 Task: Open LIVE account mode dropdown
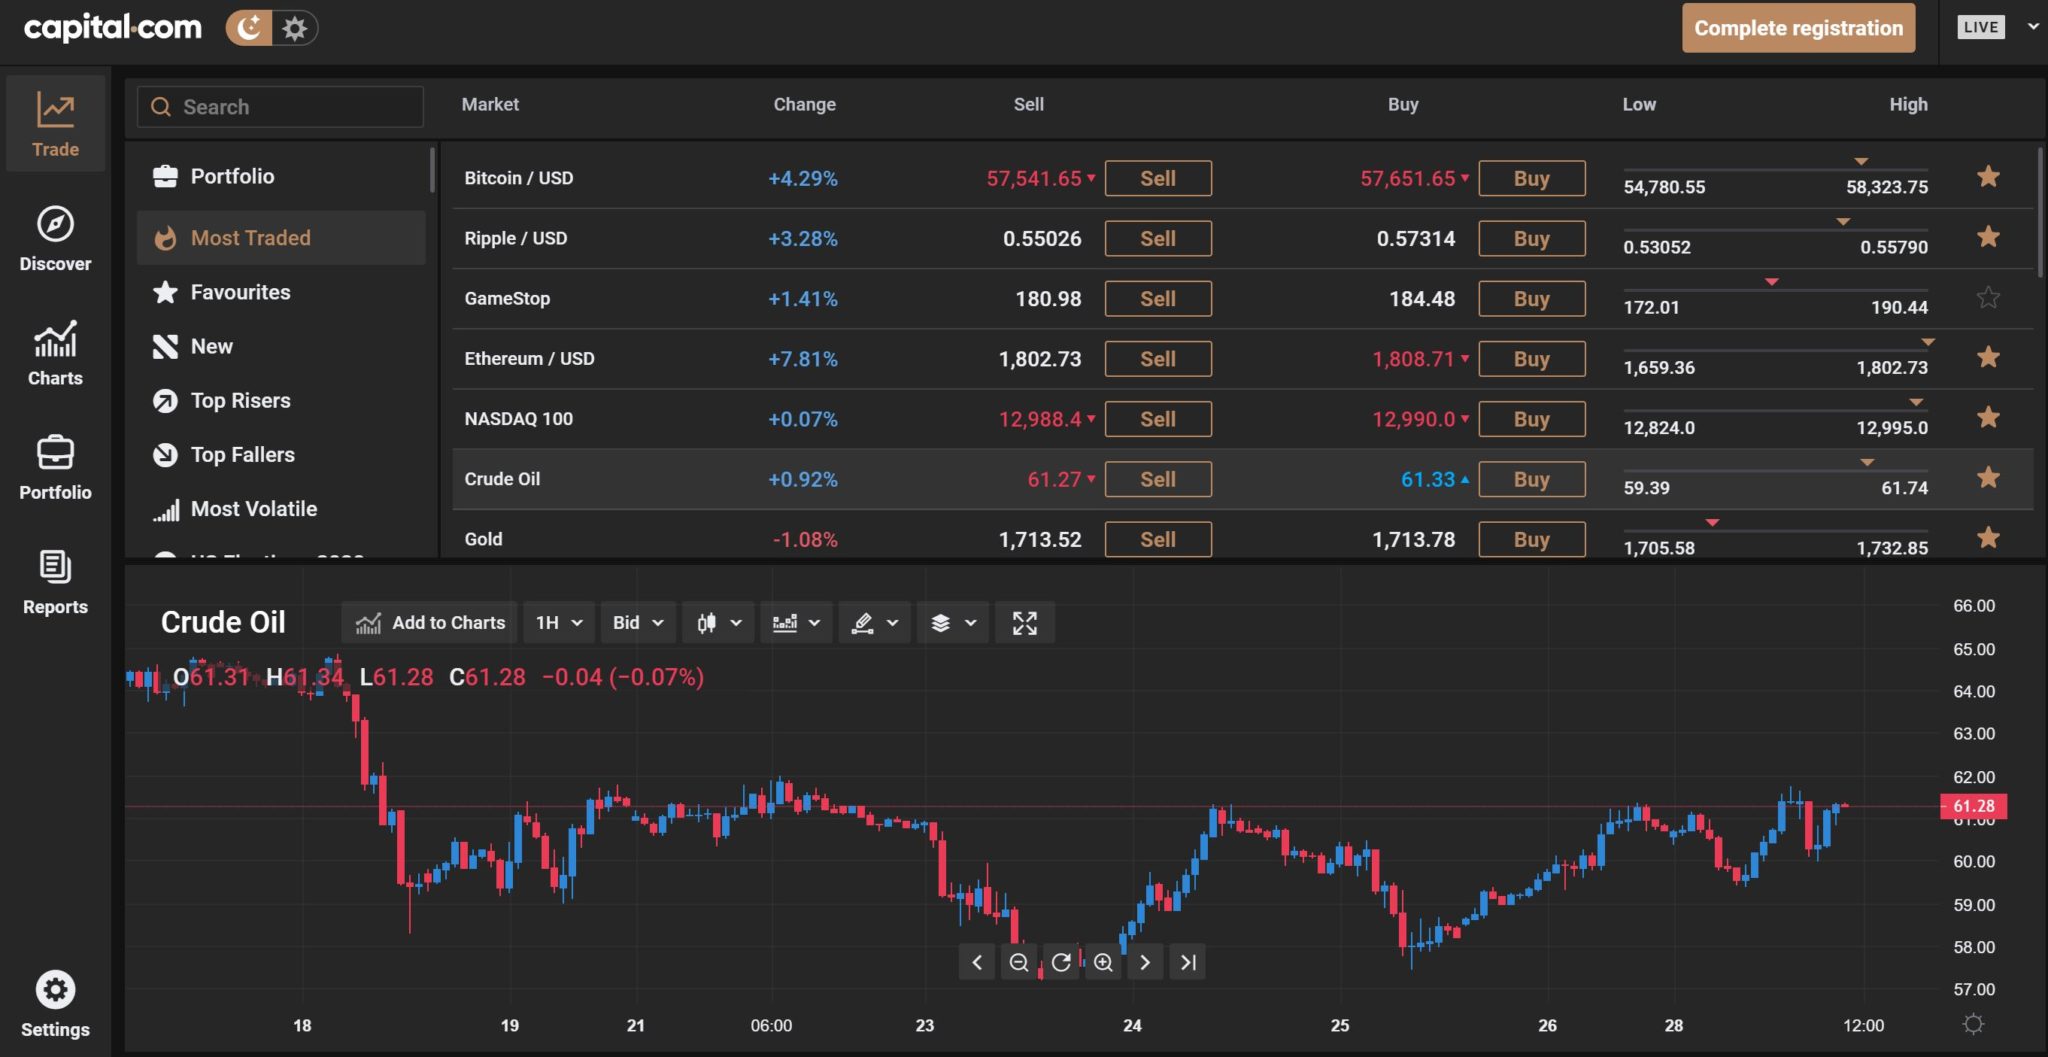1997,27
